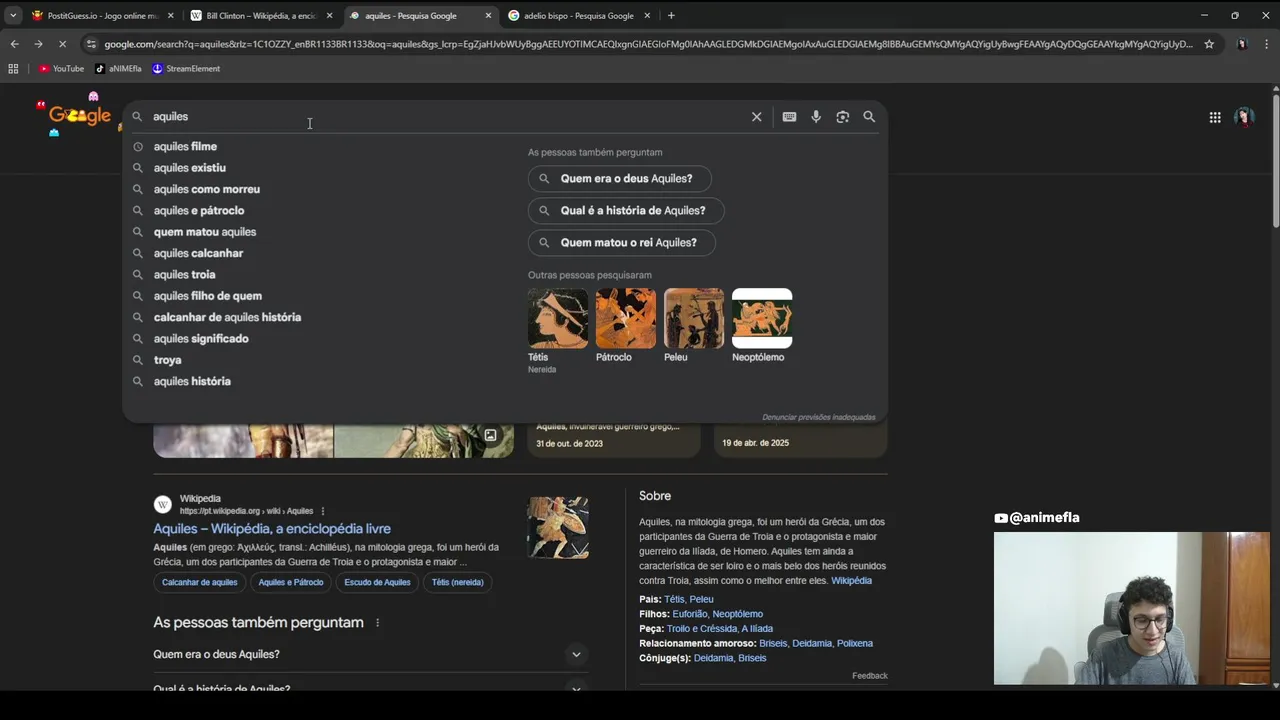Switch to adelio bispo Pesquisa Google tab

pyautogui.click(x=579, y=15)
